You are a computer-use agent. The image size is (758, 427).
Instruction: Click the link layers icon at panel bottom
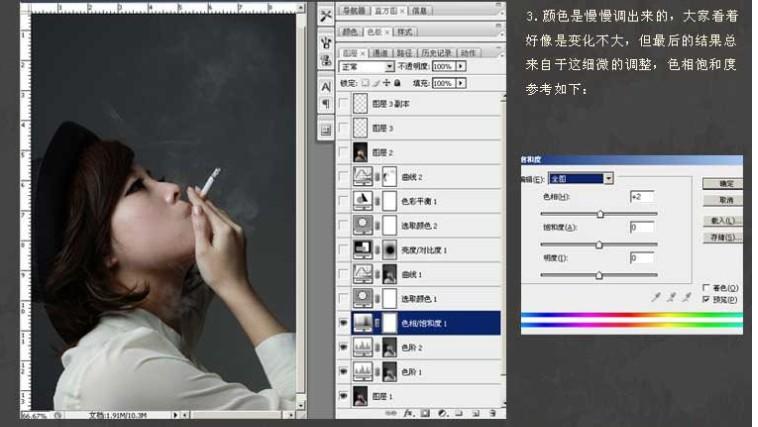[391, 413]
